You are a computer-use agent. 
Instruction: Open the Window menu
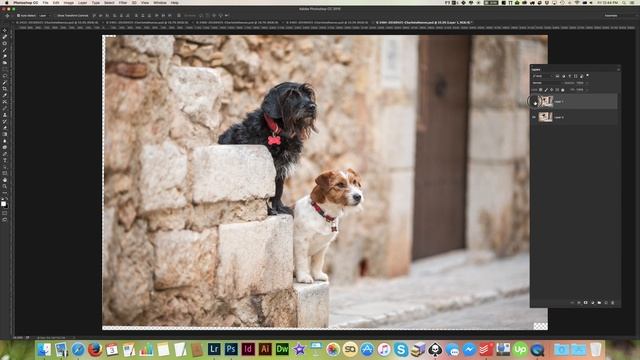point(160,2)
